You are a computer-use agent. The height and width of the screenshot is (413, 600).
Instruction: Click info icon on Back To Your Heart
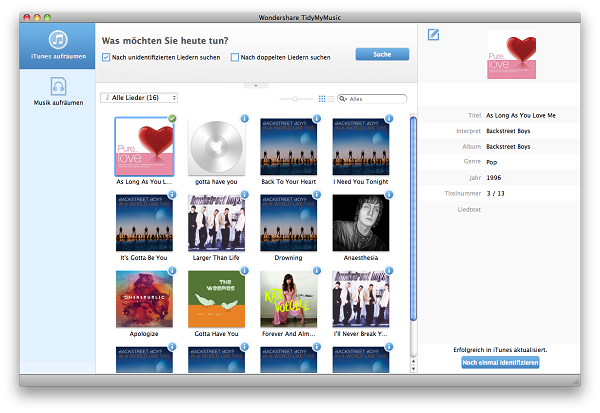(x=317, y=119)
